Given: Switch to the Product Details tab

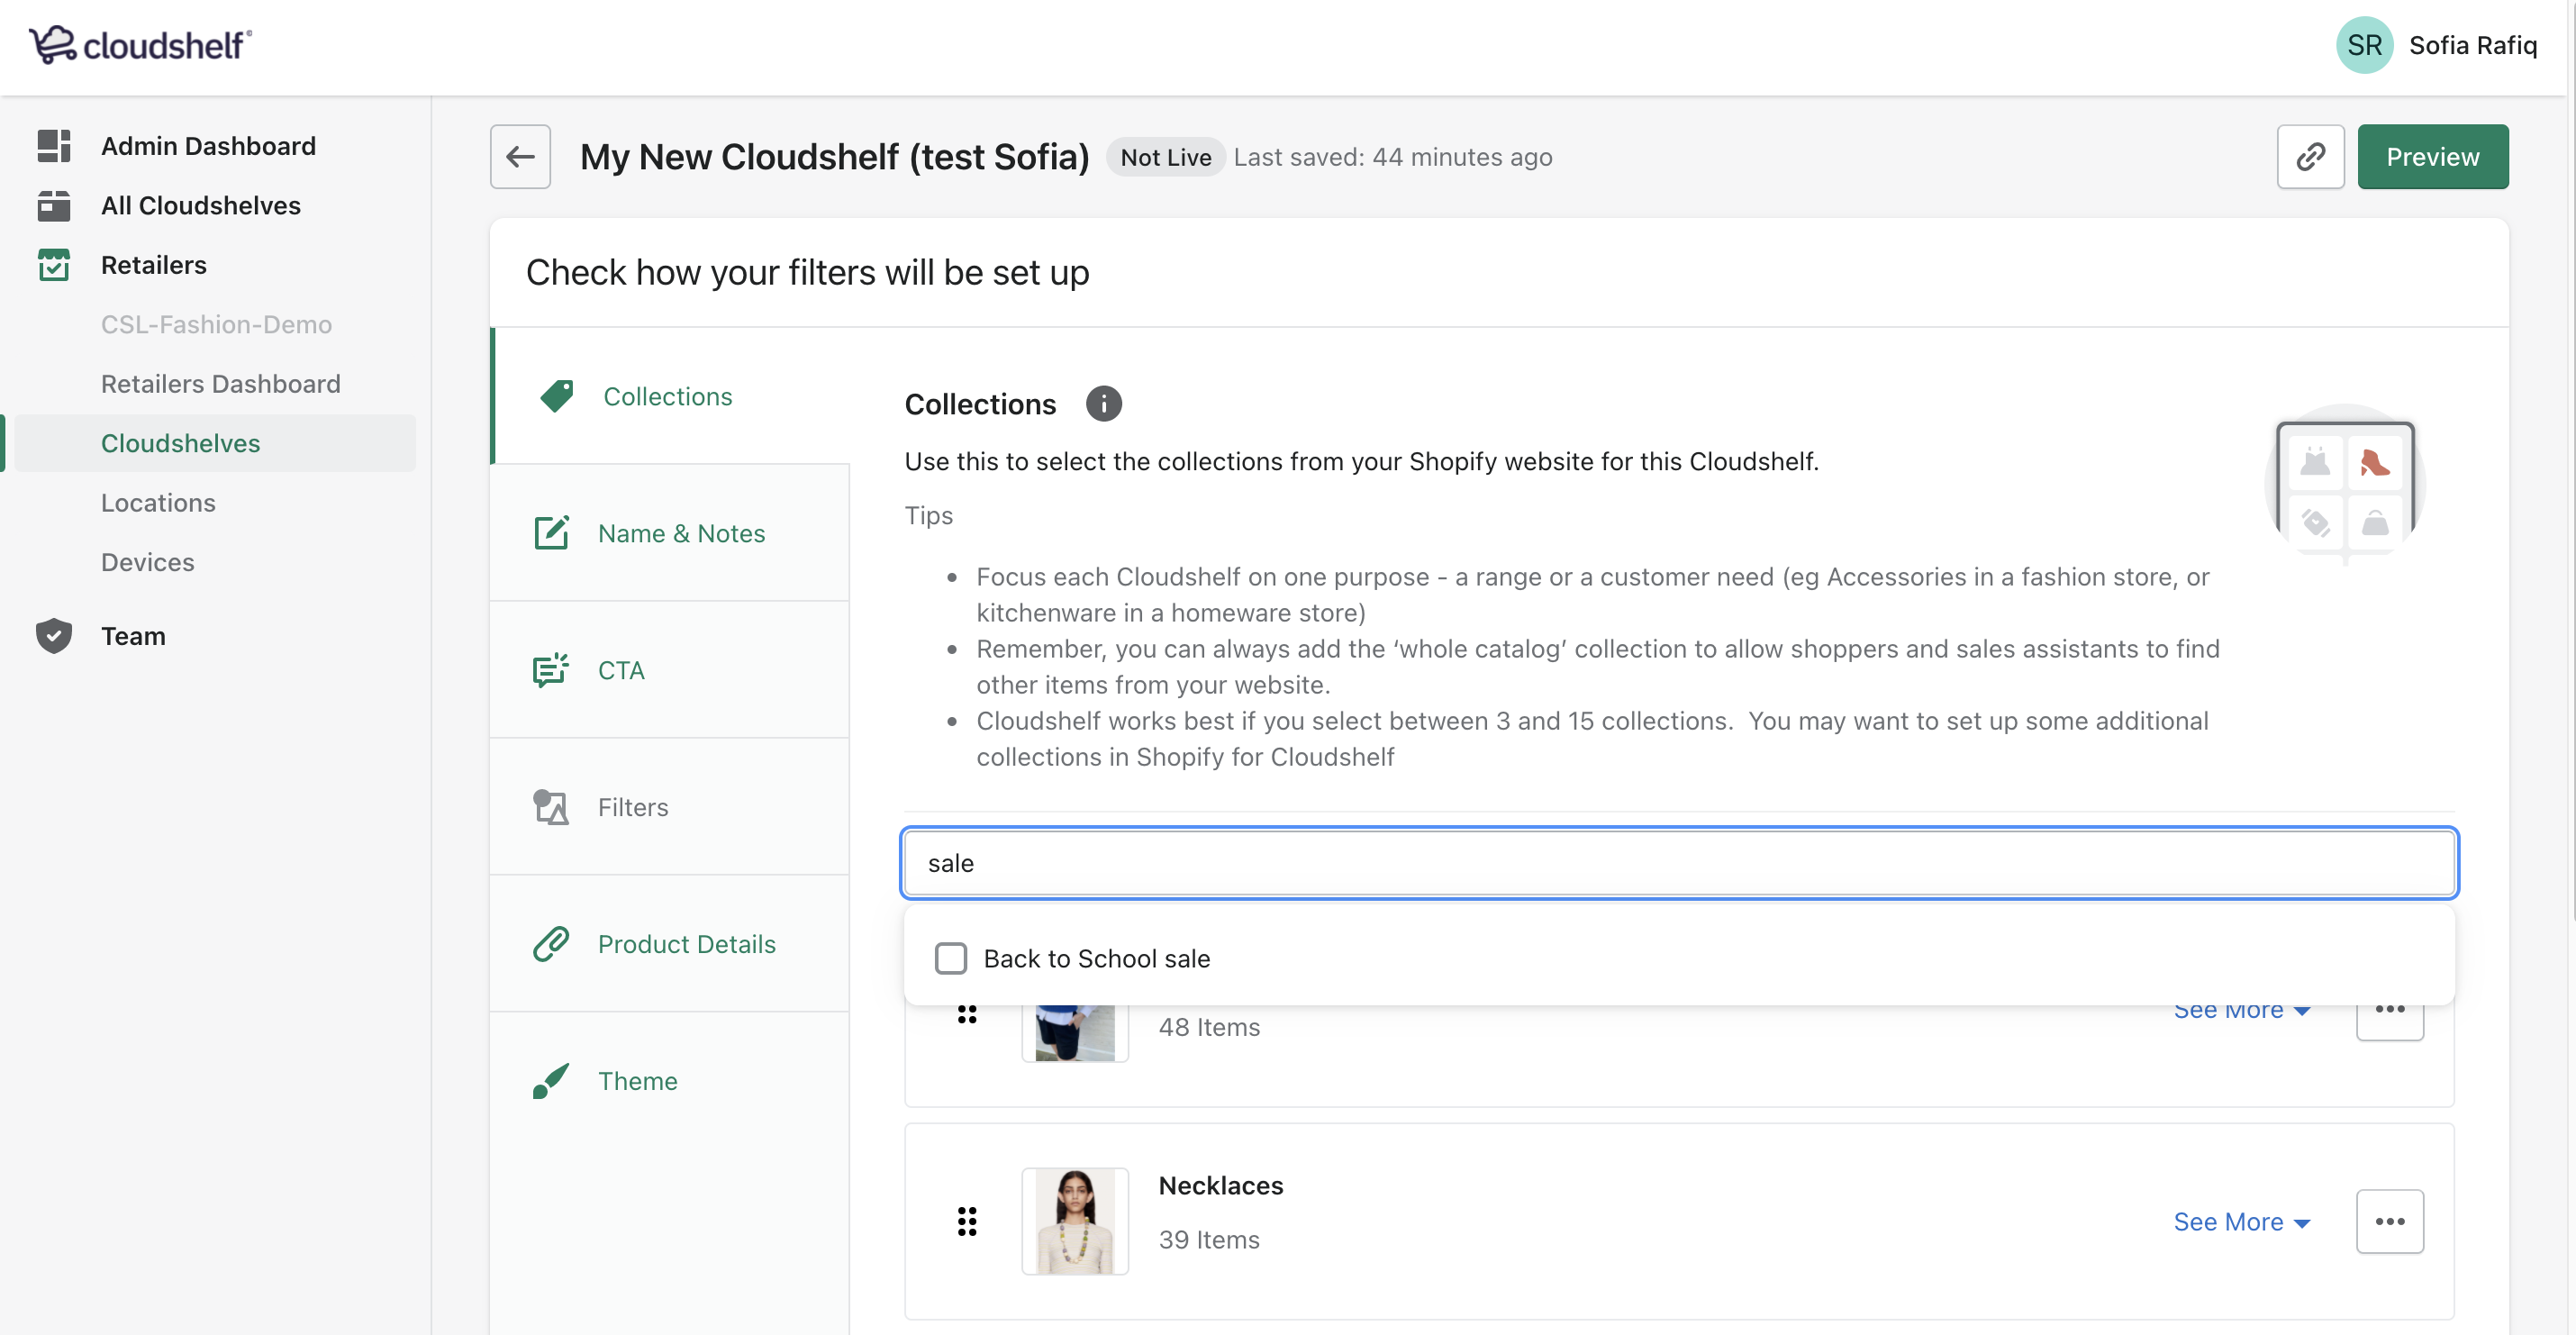Looking at the screenshot, I should click(670, 944).
